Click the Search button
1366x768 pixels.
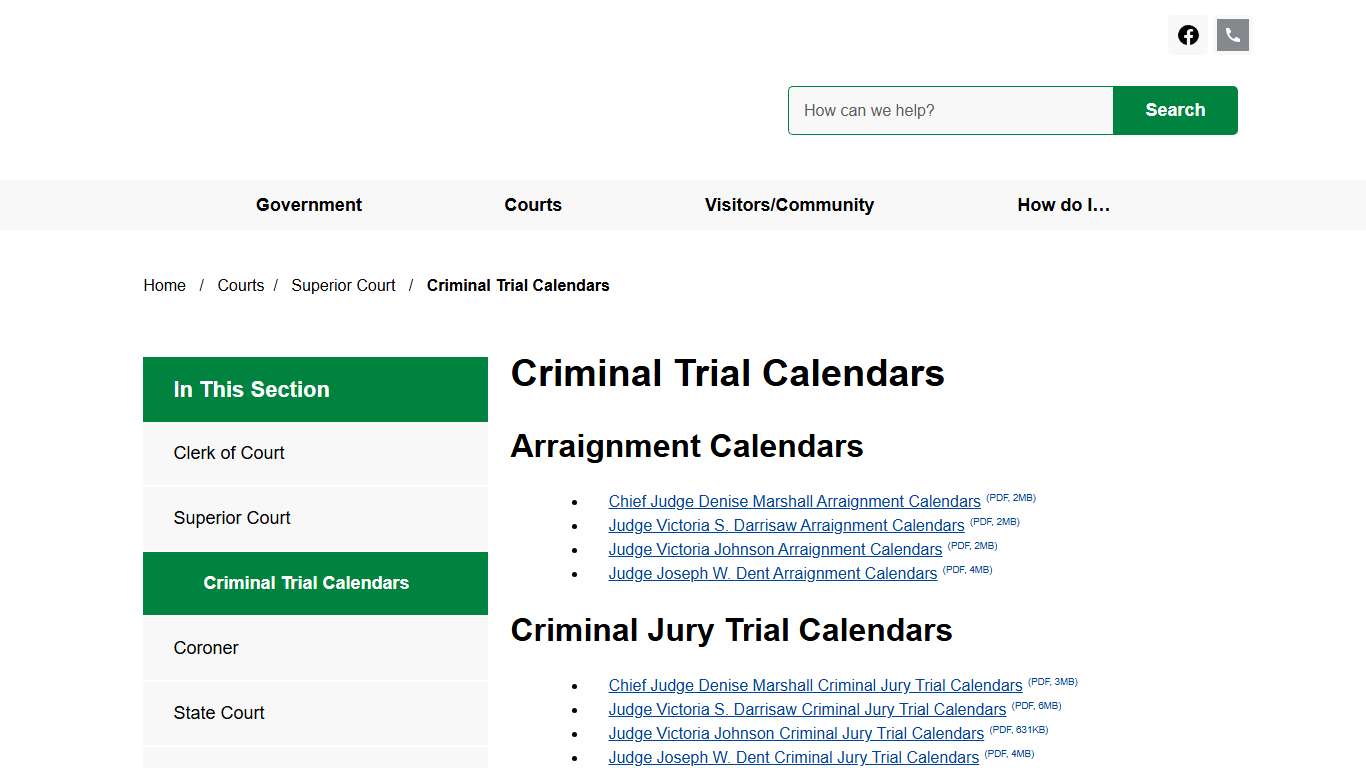tap(1175, 110)
